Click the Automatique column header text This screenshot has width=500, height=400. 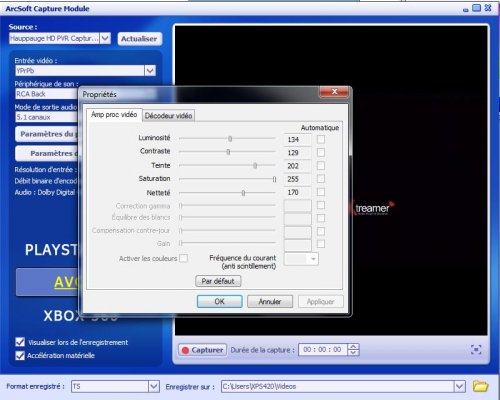(320, 128)
